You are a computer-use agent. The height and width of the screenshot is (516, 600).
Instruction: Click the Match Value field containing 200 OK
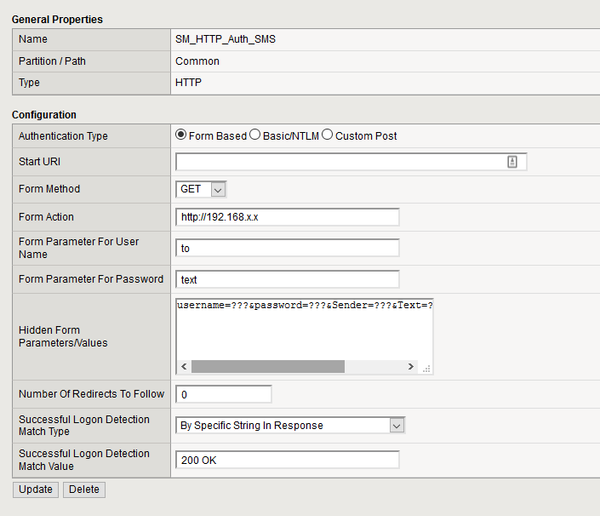coord(287,460)
